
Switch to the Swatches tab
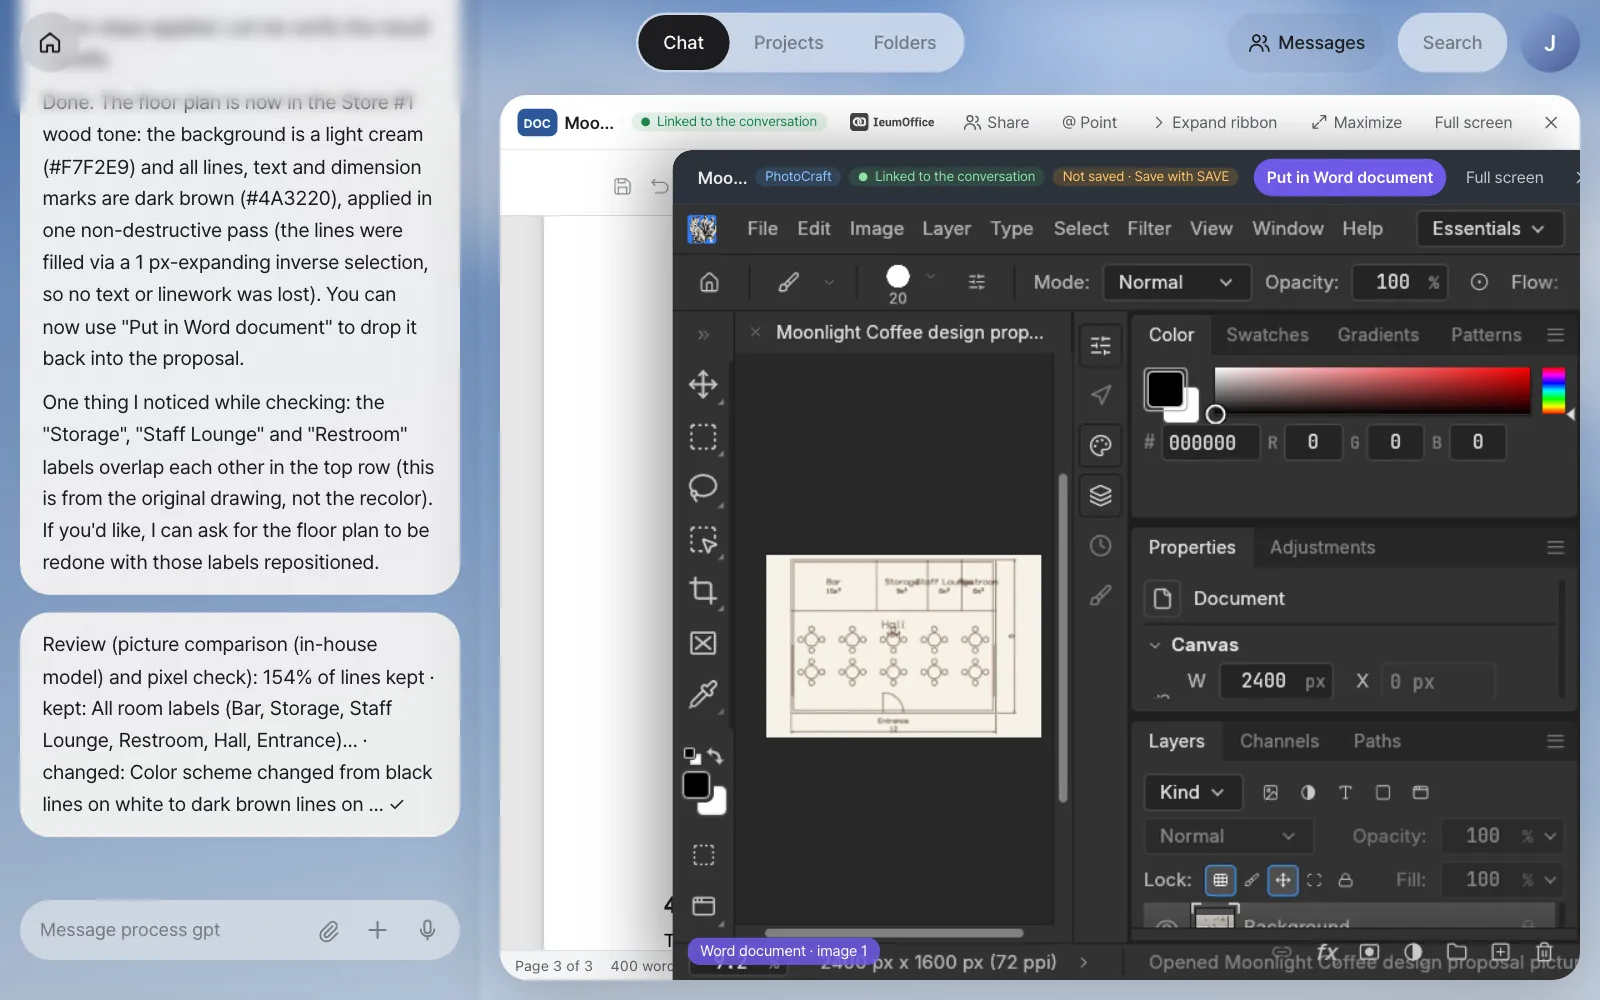tap(1267, 335)
